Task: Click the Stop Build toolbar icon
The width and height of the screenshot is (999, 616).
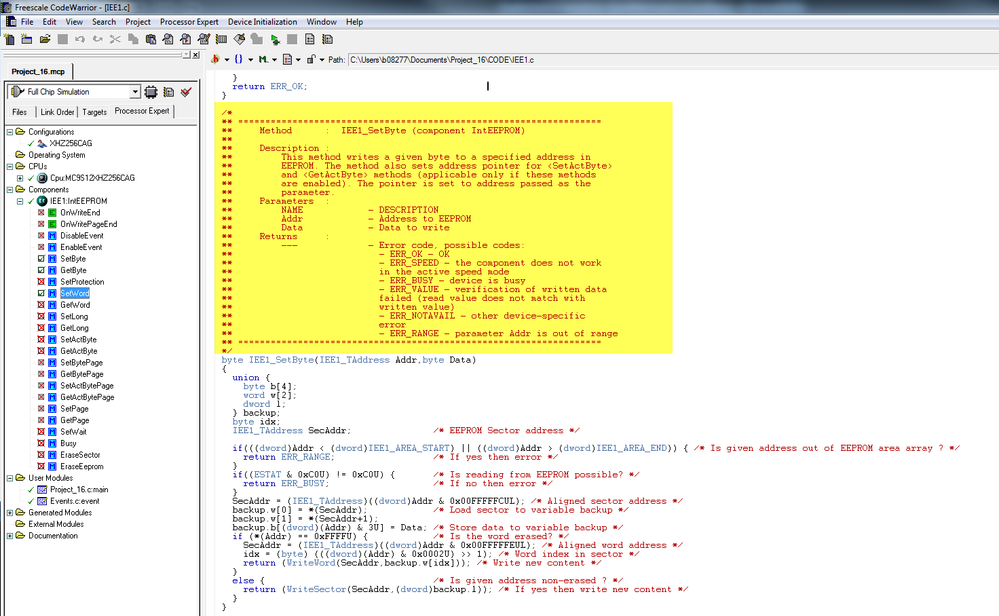Action: pyautogui.click(x=257, y=39)
